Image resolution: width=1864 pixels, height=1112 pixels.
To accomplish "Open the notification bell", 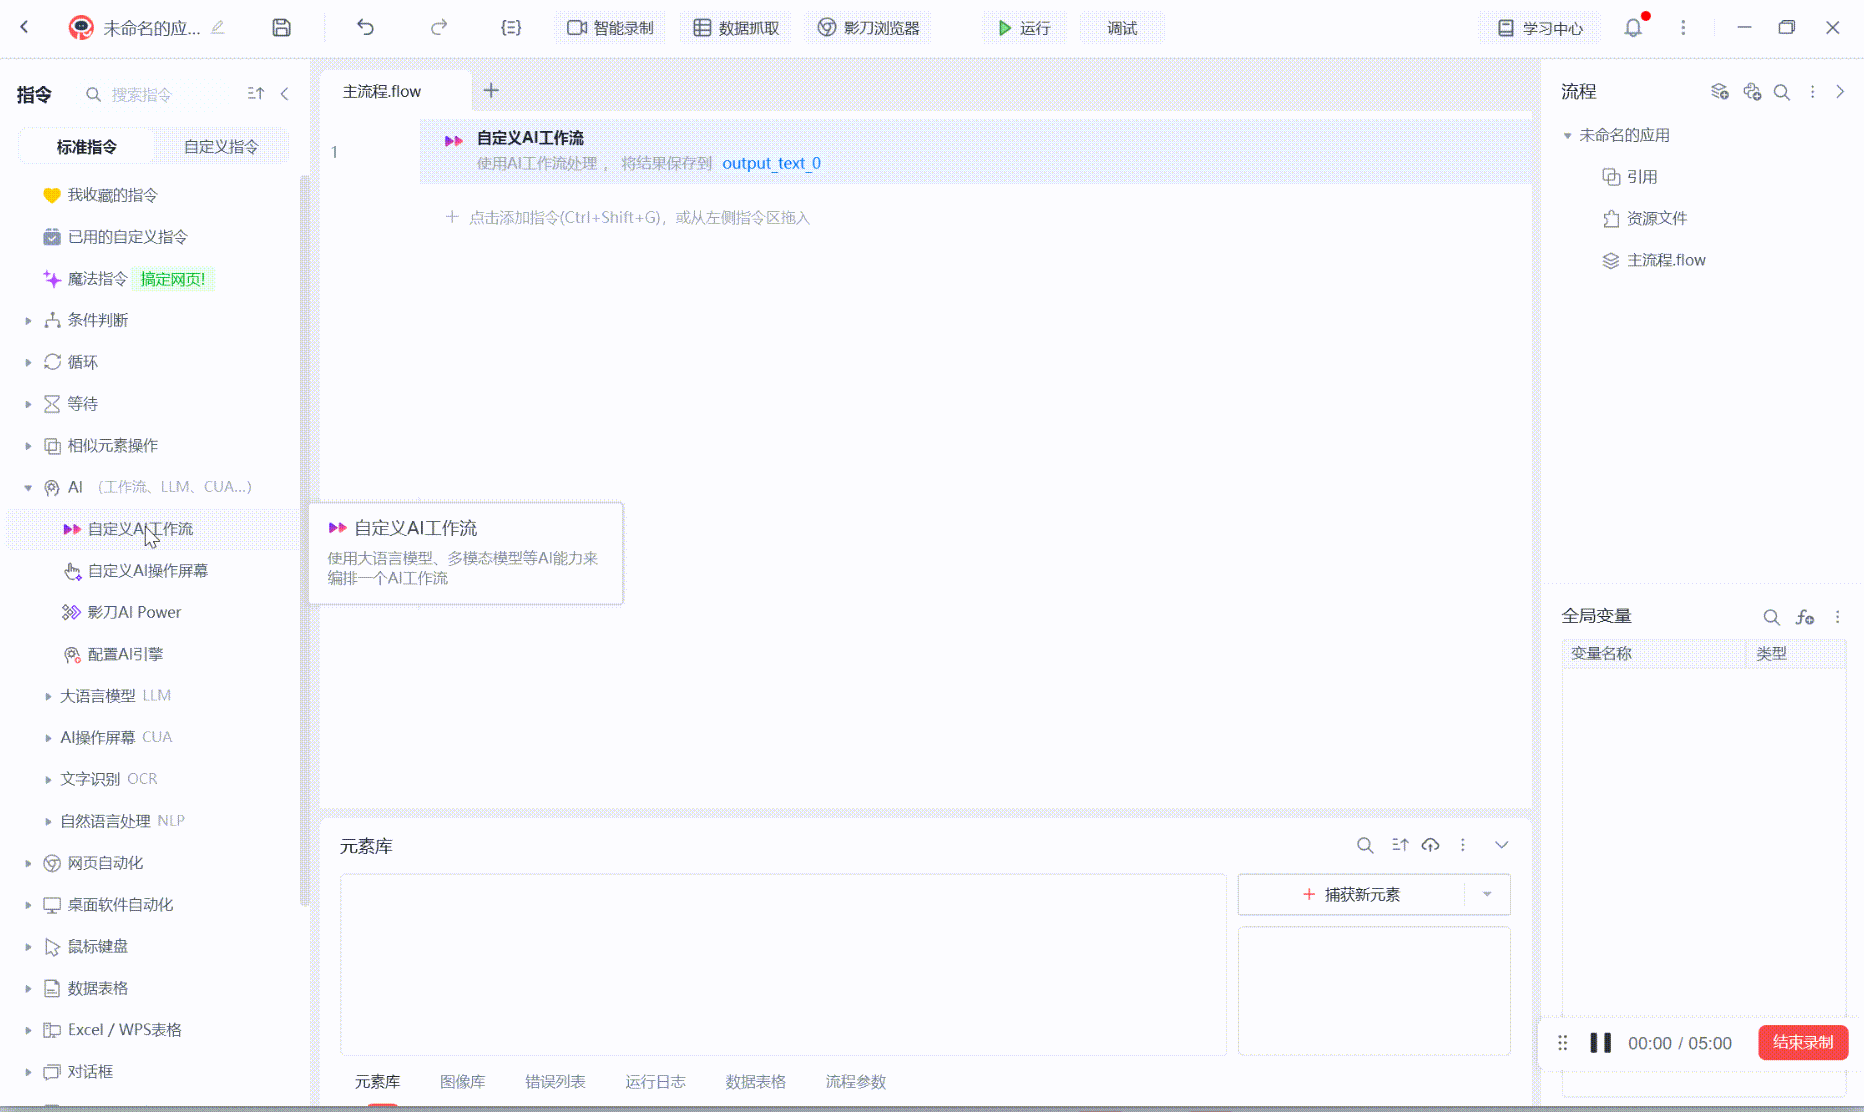I will click(x=1633, y=28).
